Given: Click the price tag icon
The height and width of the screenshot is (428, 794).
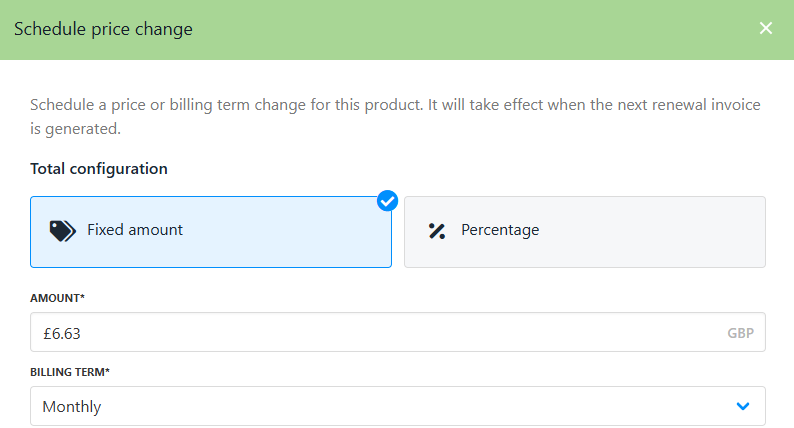Looking at the screenshot, I should (62, 231).
